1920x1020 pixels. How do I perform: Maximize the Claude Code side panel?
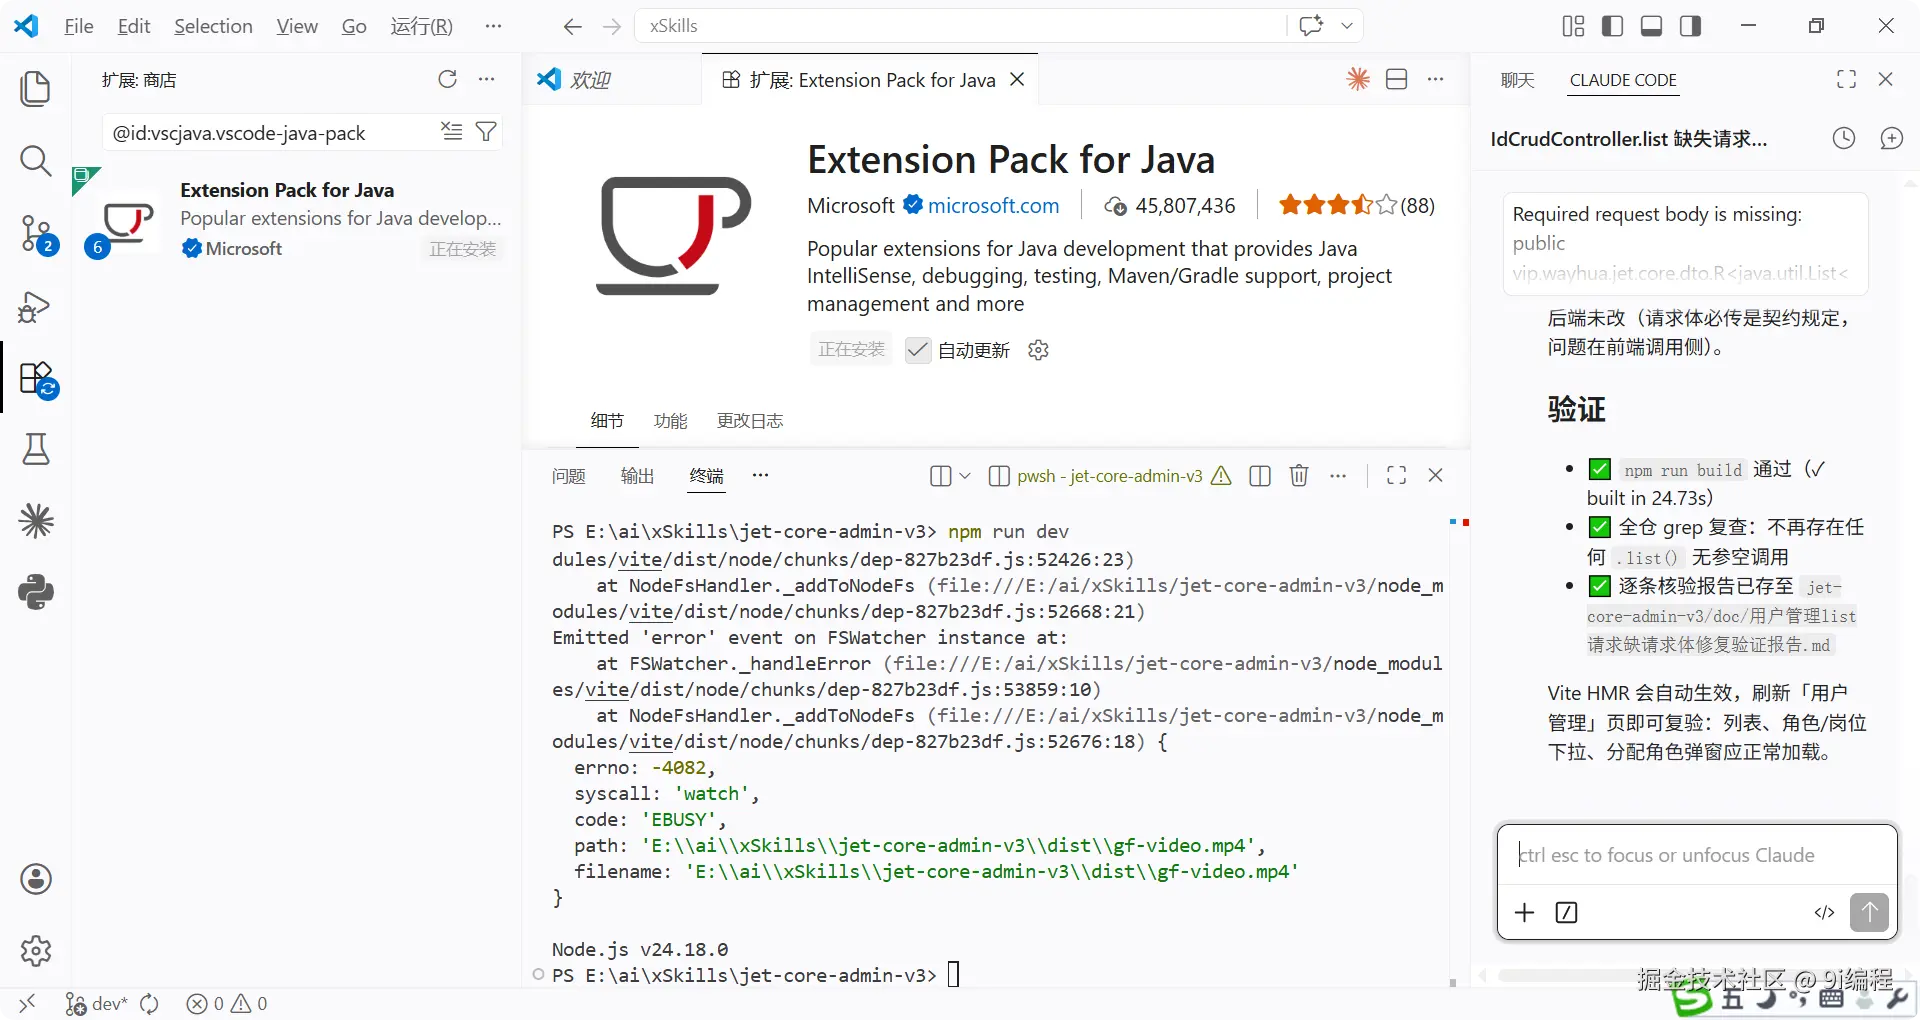(1847, 79)
